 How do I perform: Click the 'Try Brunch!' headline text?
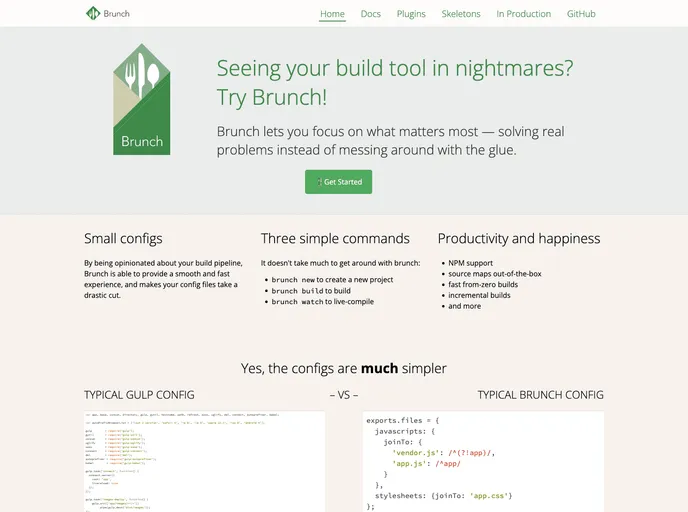tap(271, 97)
